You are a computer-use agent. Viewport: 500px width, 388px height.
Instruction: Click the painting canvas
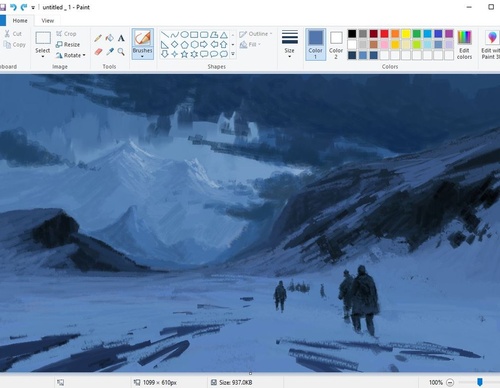coord(250,223)
